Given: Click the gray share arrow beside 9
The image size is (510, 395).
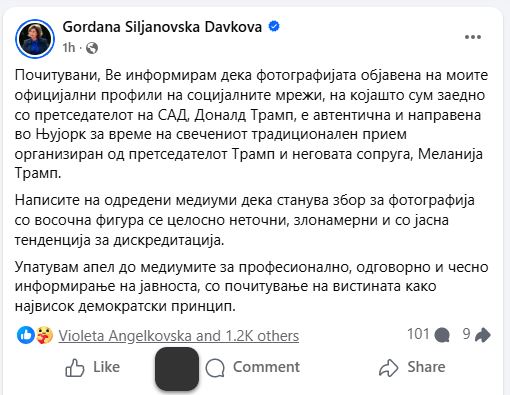Looking at the screenshot, I should [483, 335].
